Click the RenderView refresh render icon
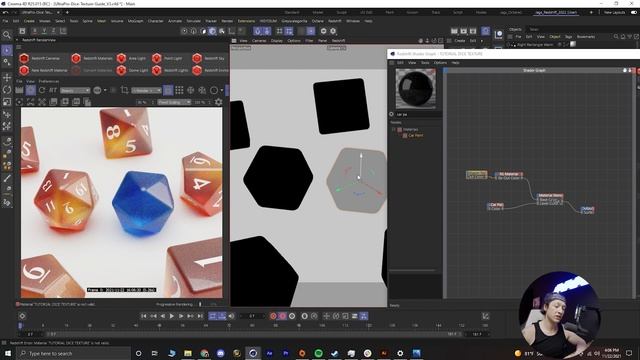Screen dimensions: 640x360 42,90
